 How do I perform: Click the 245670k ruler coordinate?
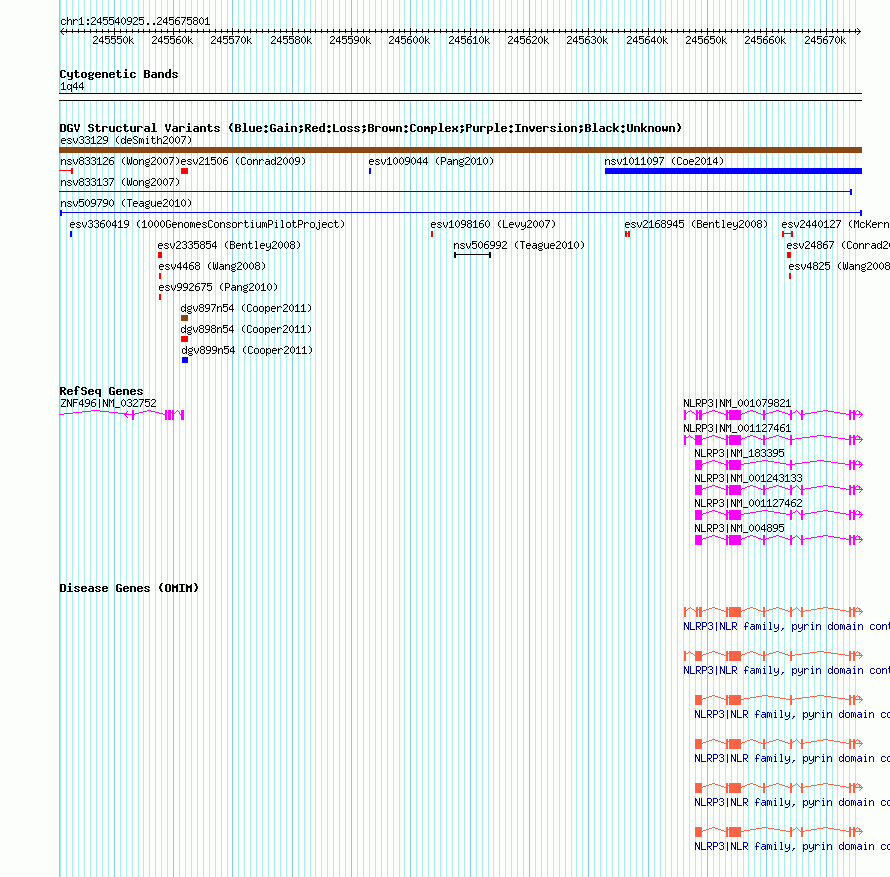(825, 40)
